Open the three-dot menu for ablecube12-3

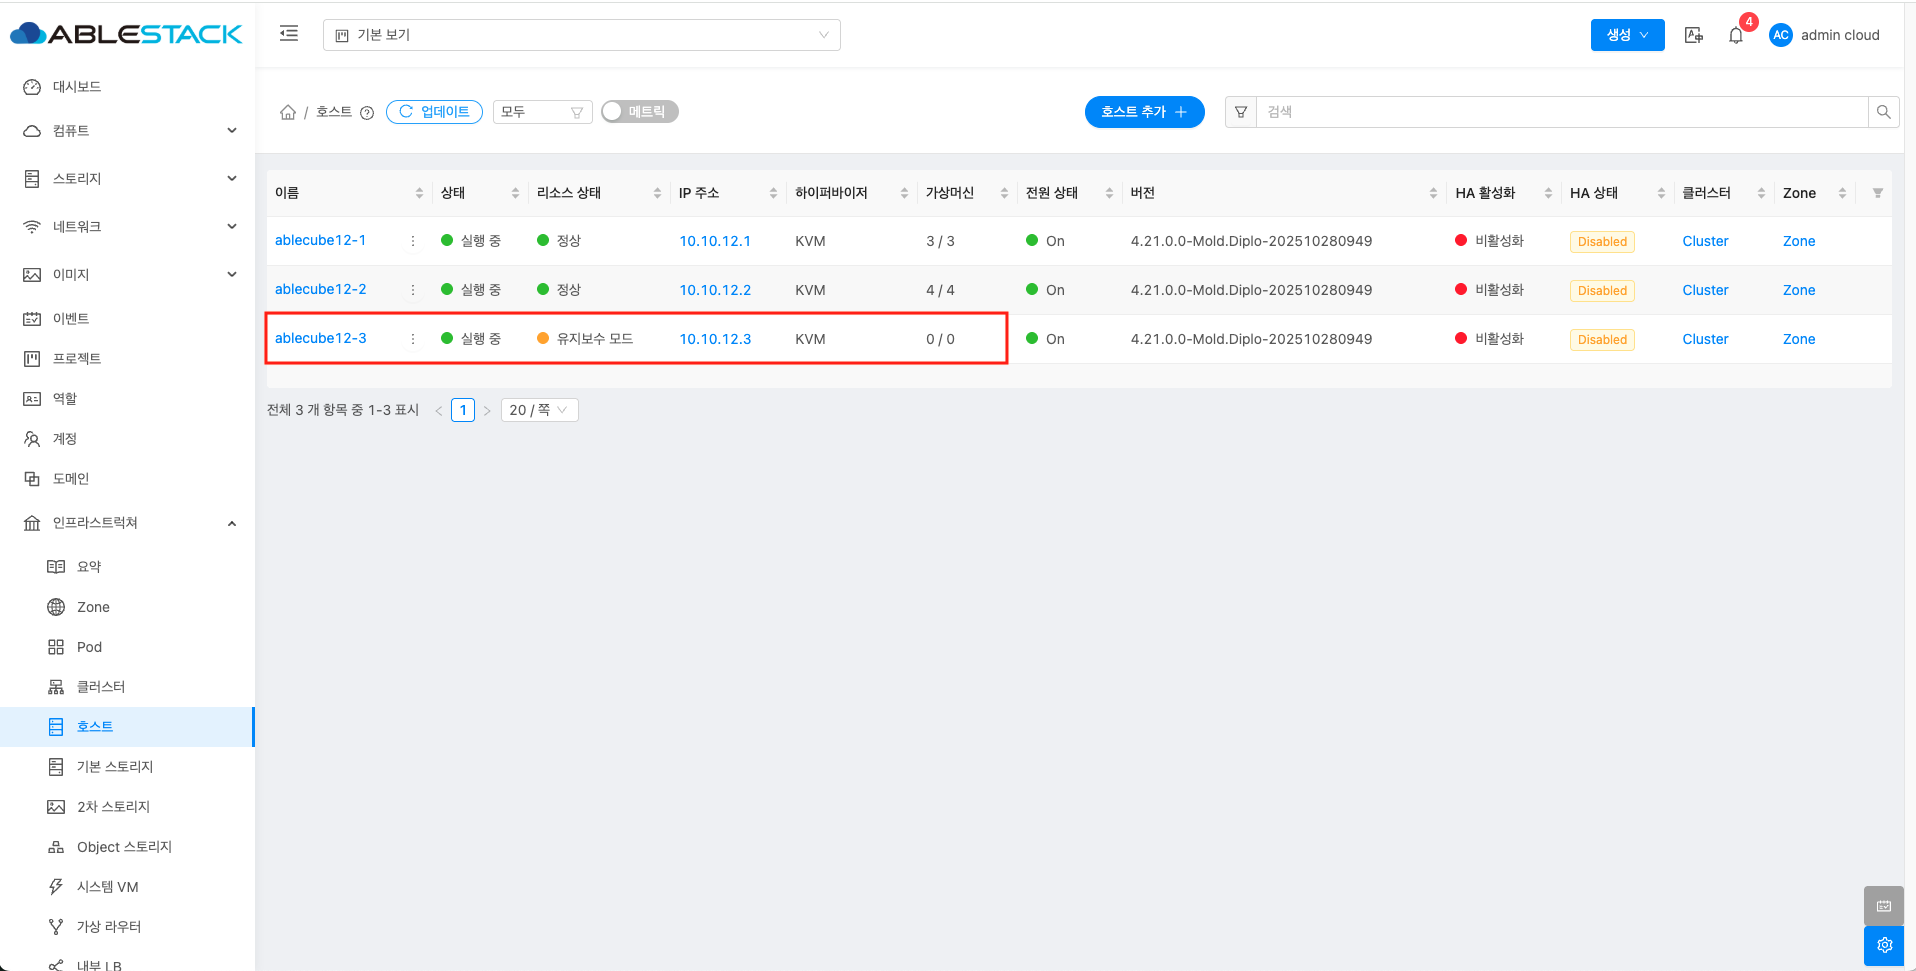click(413, 339)
